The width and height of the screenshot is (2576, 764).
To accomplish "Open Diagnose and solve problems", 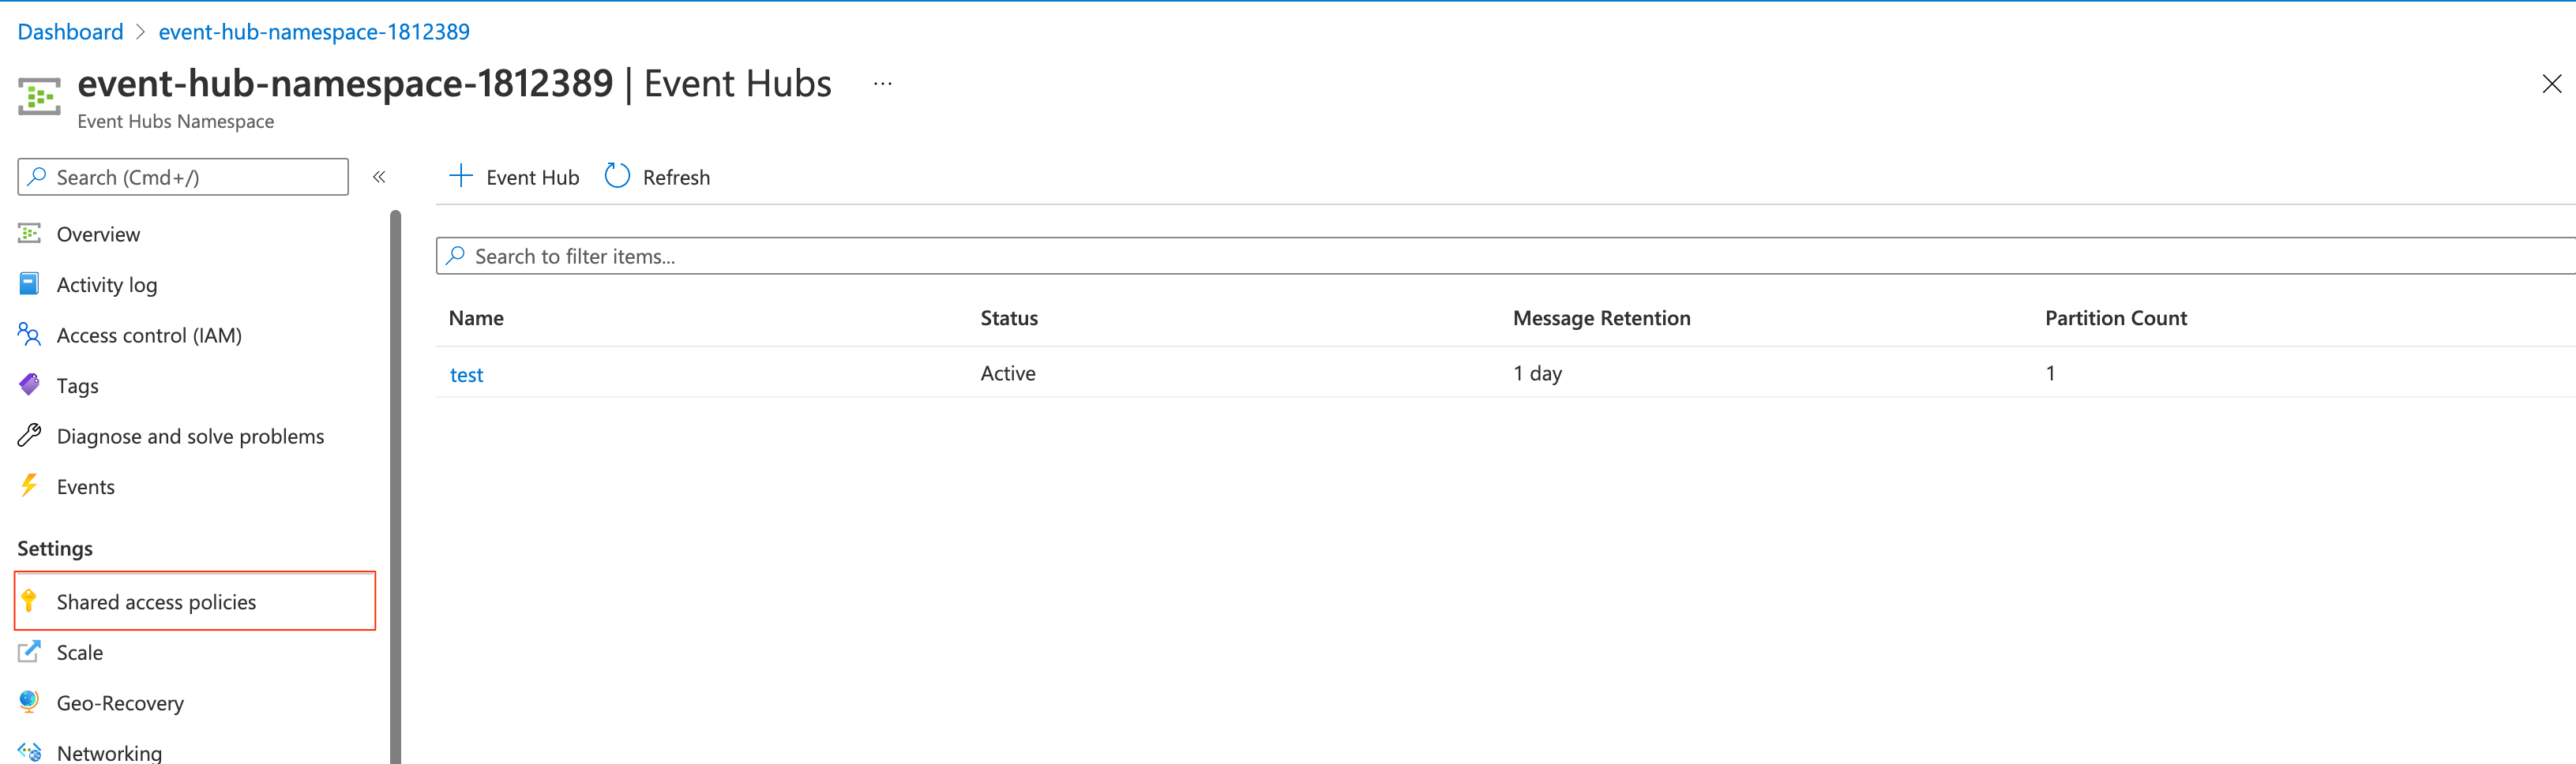I will (x=190, y=436).
